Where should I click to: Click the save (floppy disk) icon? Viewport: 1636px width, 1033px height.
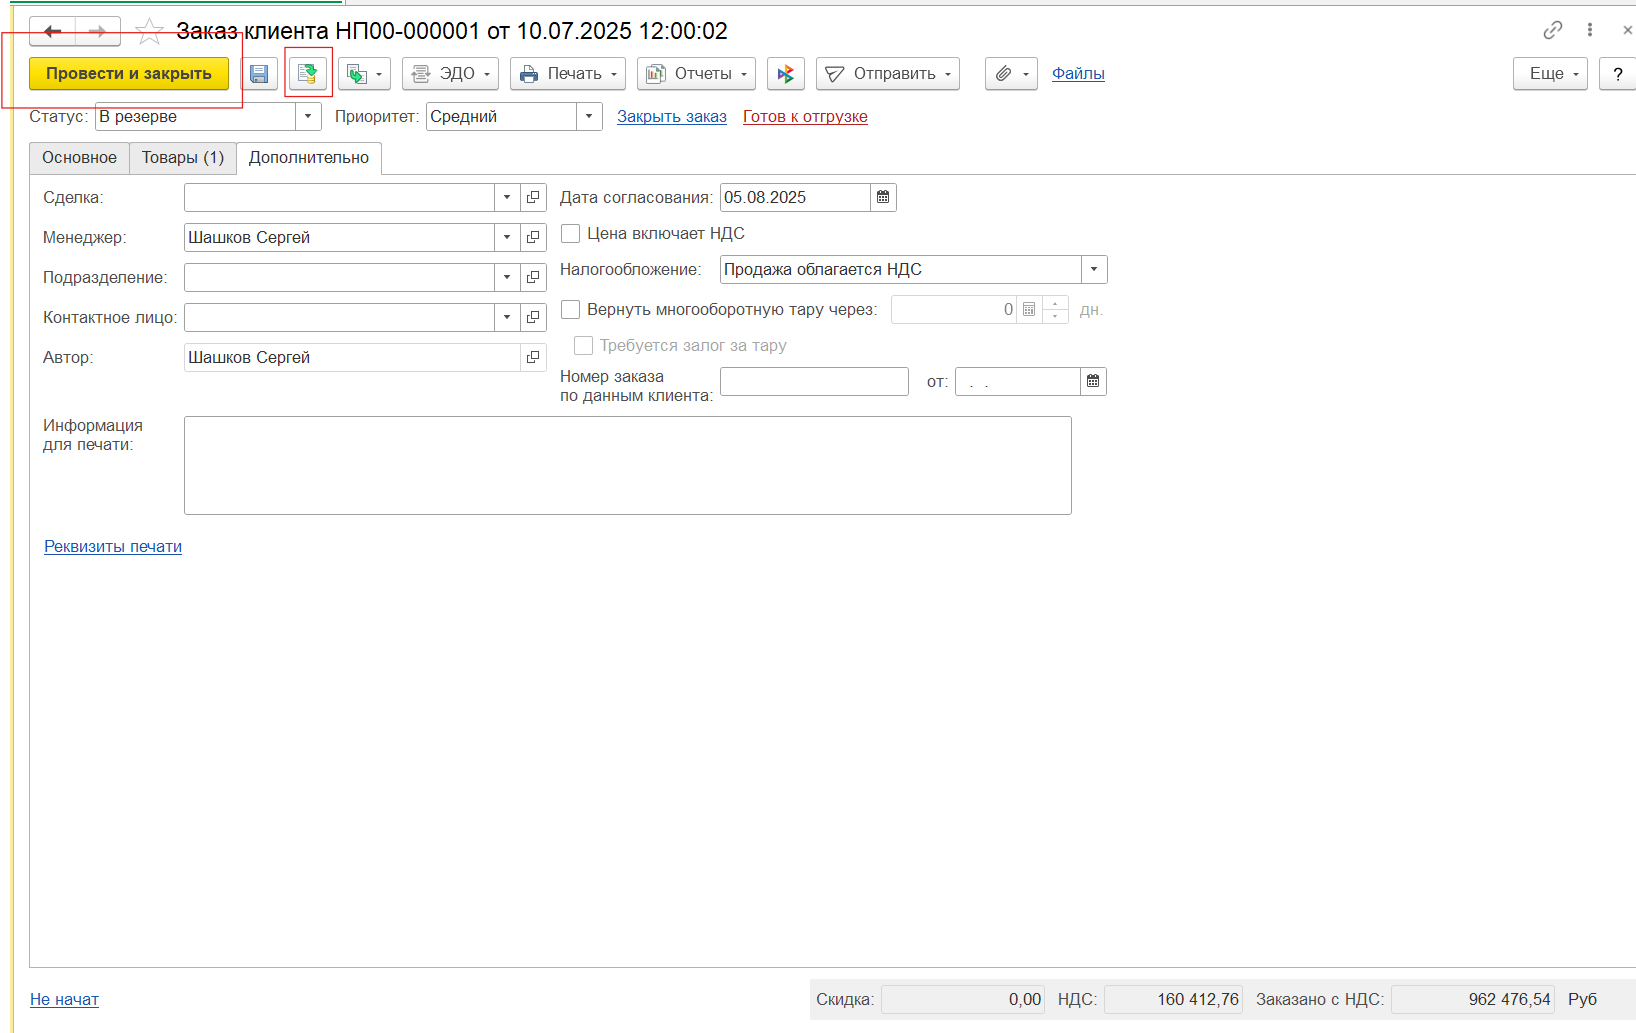(259, 74)
